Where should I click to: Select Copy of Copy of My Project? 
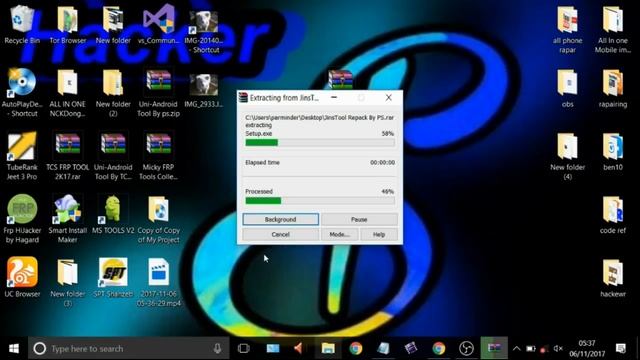pos(158,219)
